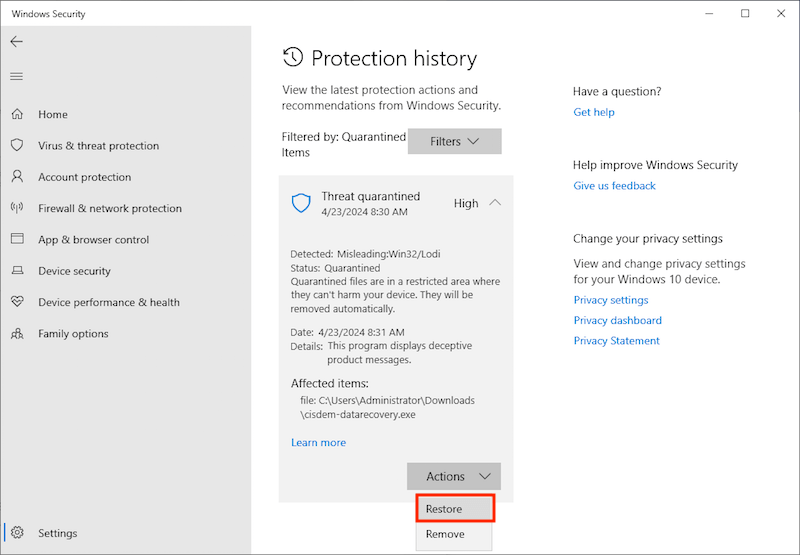800x555 pixels.
Task: Click the High severity label
Action: click(466, 204)
